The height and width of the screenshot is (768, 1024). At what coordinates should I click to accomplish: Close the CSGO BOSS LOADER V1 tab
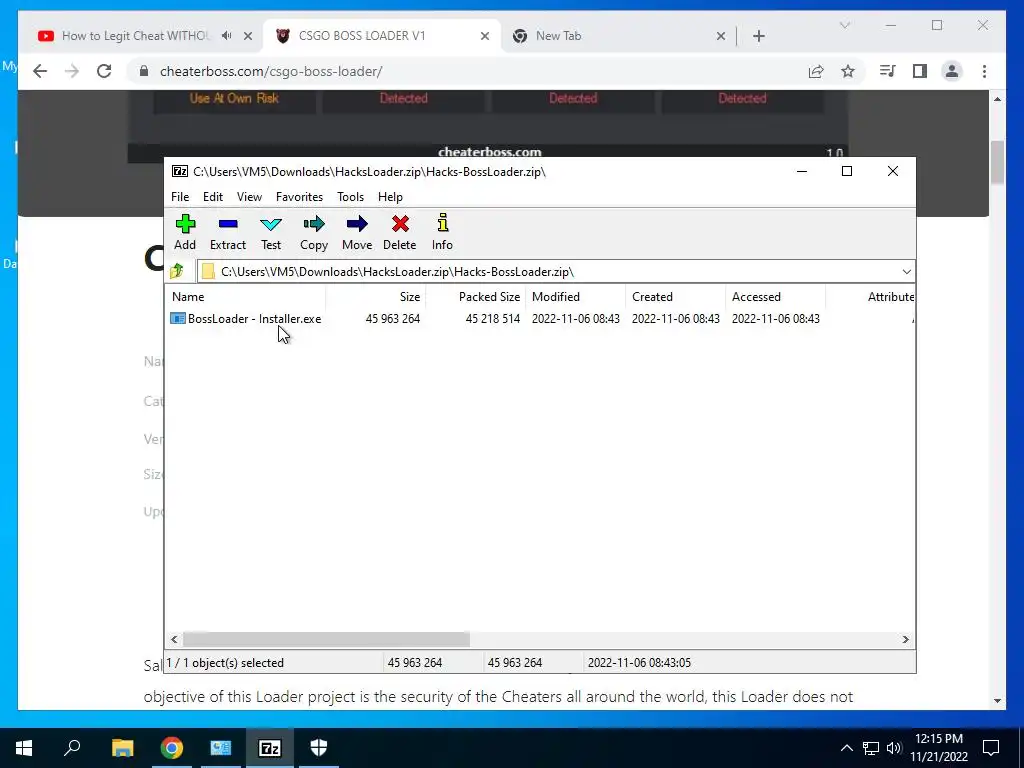click(x=485, y=36)
